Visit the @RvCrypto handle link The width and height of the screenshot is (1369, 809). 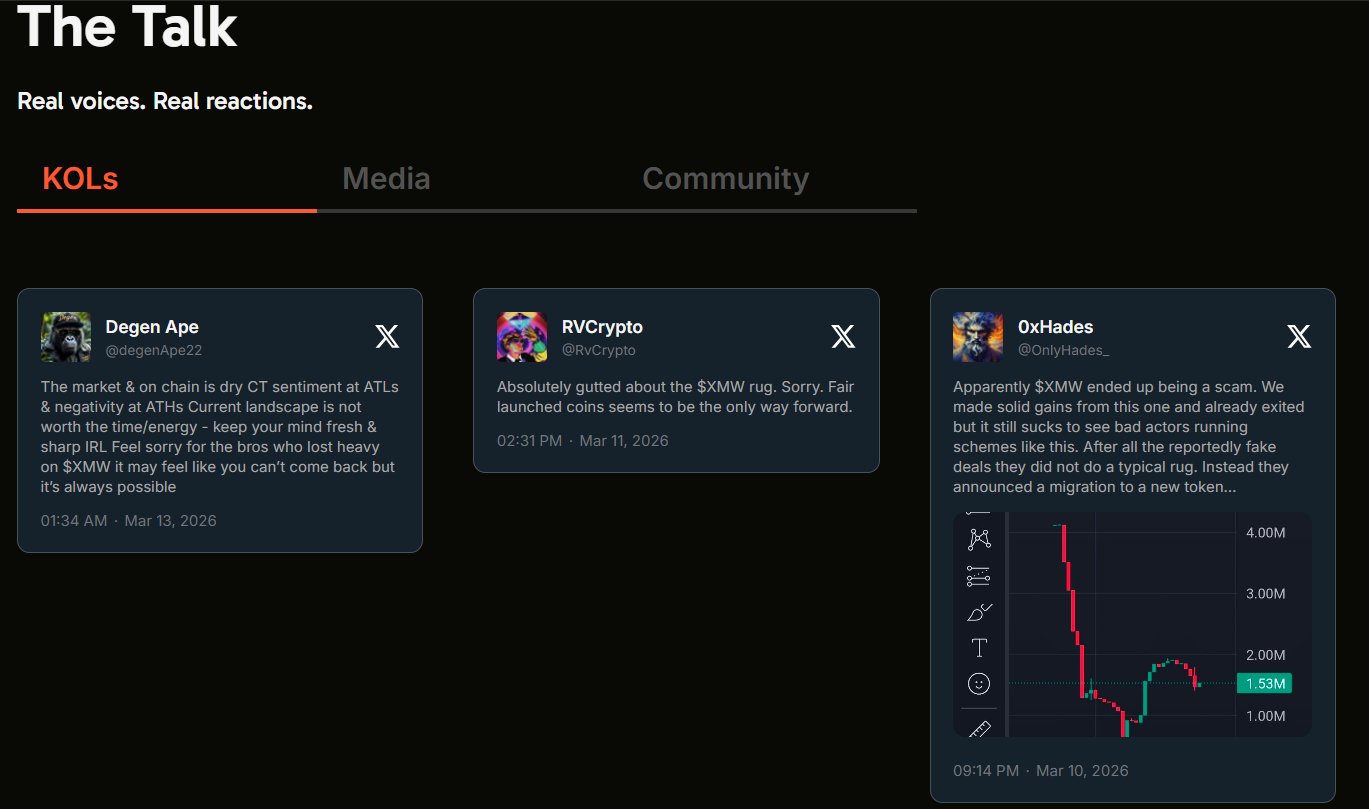coord(598,350)
